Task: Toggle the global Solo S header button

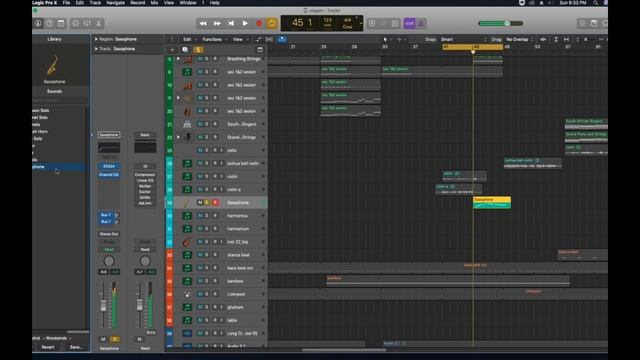Action: coord(198,50)
